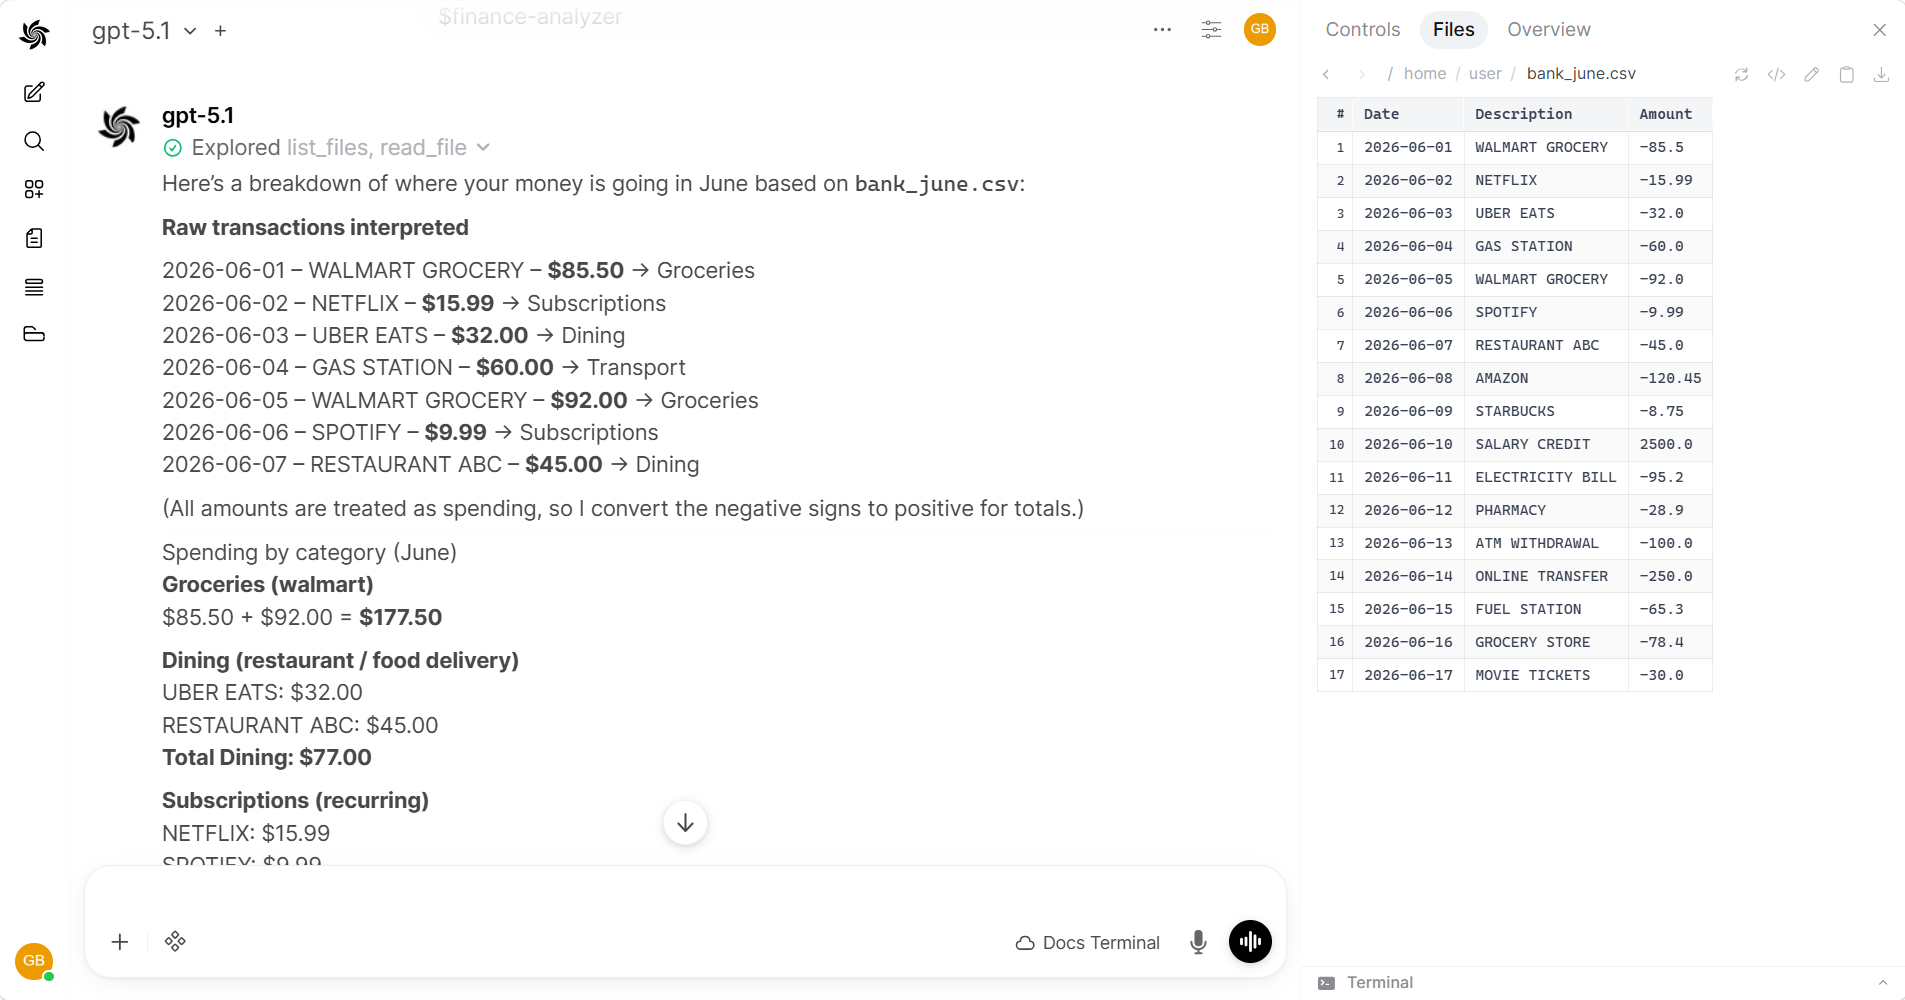Expand the Explored list_files, read_file details
The width and height of the screenshot is (1905, 1000).
327,148
